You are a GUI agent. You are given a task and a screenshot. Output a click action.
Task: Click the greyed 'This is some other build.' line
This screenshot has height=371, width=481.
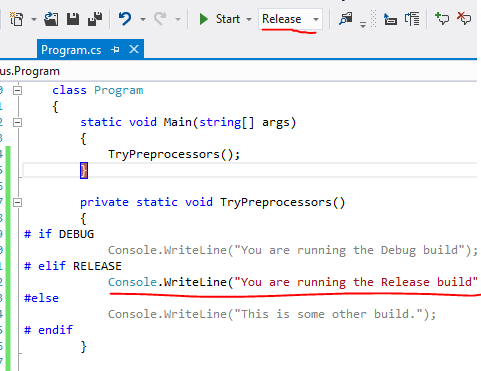pyautogui.click(x=272, y=314)
